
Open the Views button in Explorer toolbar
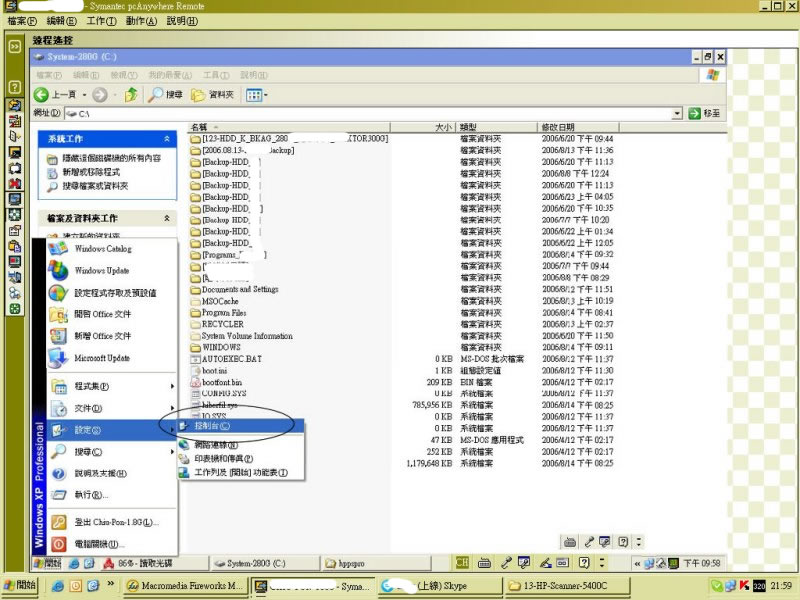click(256, 94)
